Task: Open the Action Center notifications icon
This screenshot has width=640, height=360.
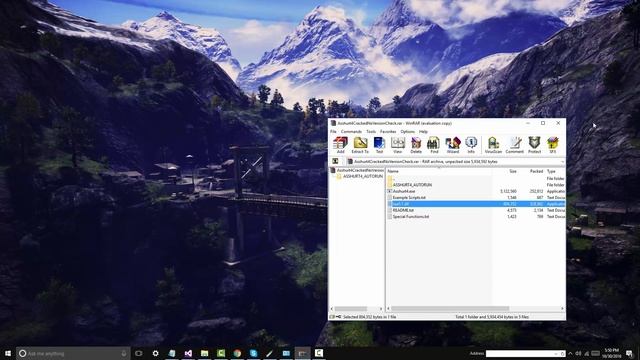Action: 630,353
